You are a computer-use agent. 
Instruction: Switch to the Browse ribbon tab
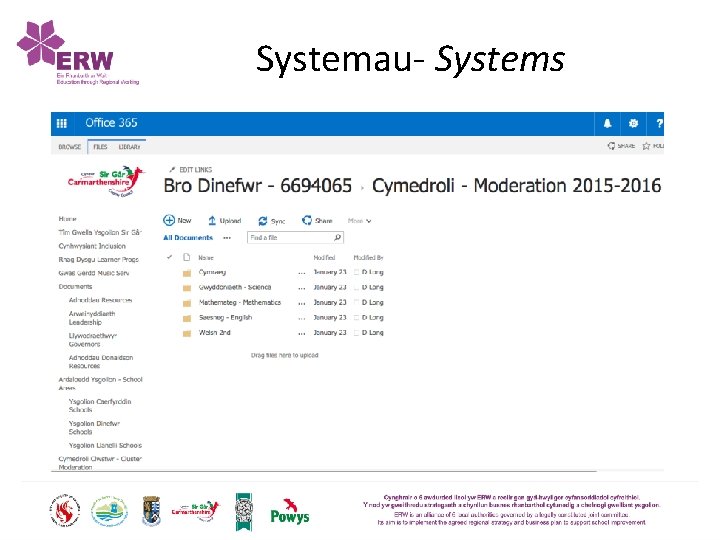69,147
